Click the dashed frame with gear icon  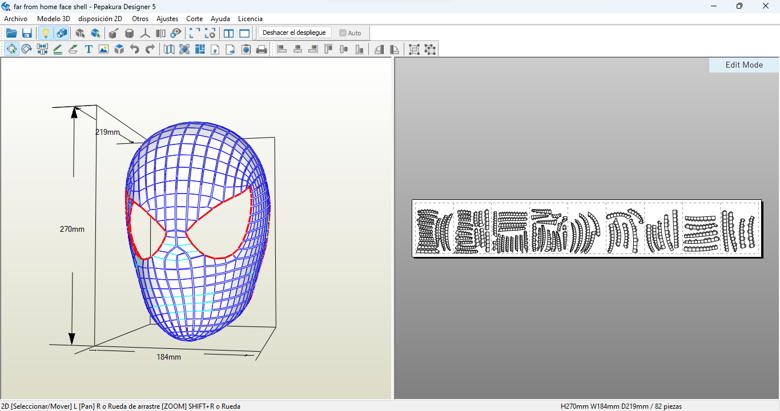tap(210, 33)
